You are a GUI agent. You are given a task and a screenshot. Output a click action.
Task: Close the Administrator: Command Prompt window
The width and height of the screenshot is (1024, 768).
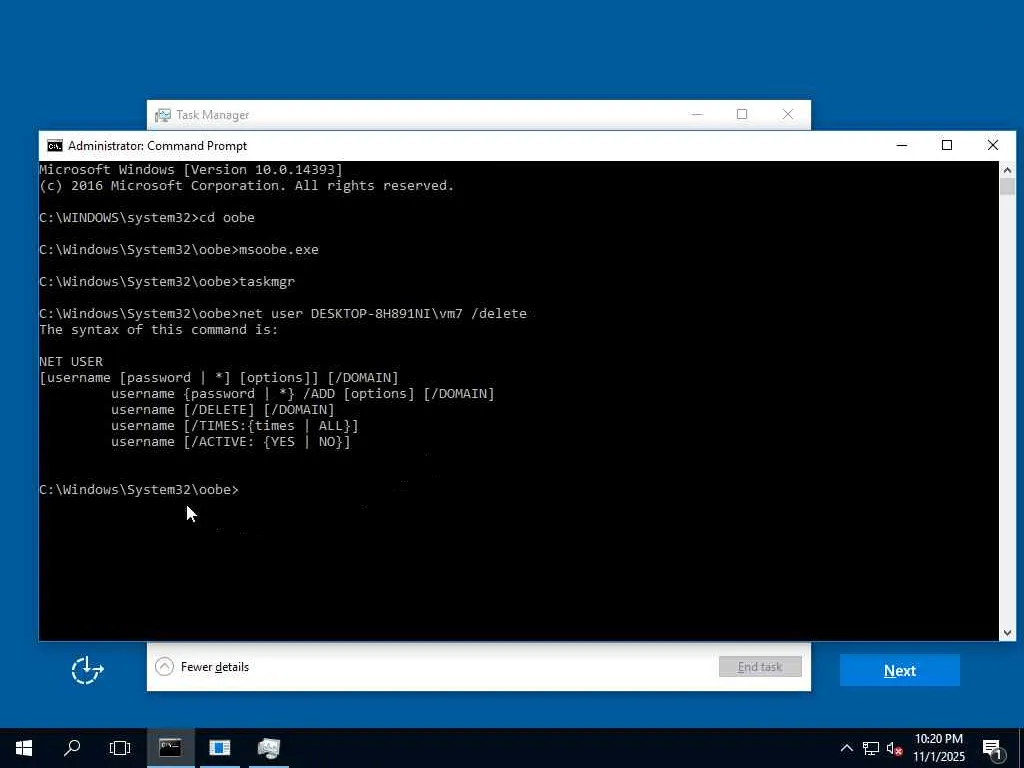(x=993, y=146)
